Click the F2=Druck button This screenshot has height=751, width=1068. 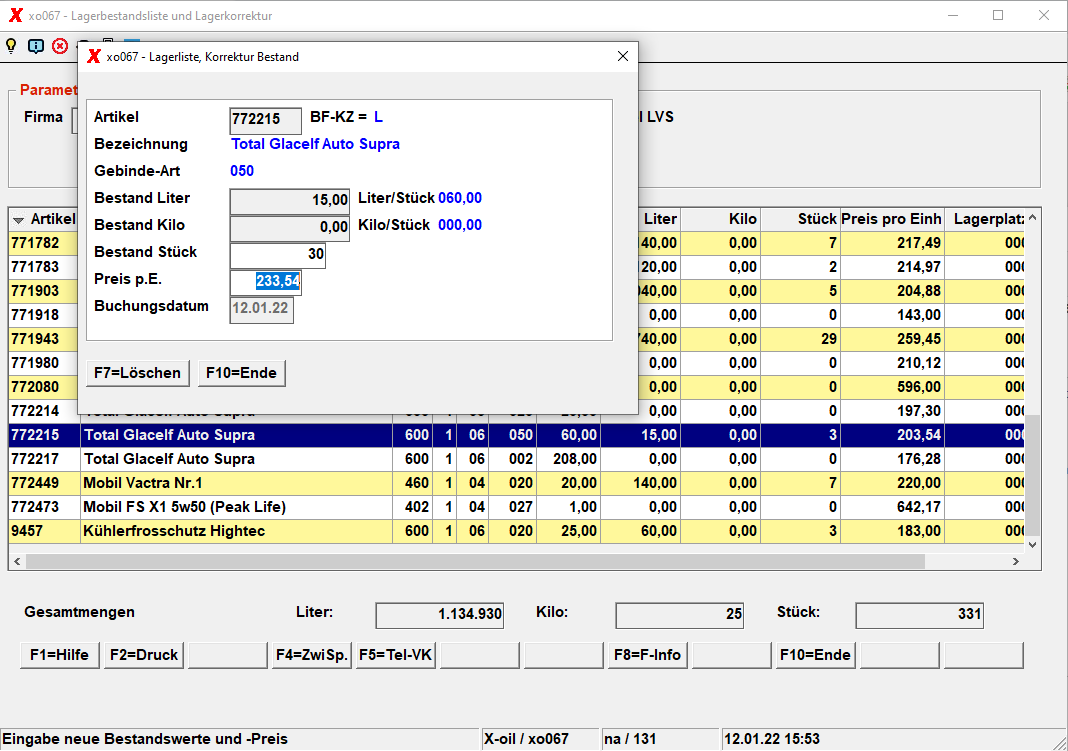(144, 655)
